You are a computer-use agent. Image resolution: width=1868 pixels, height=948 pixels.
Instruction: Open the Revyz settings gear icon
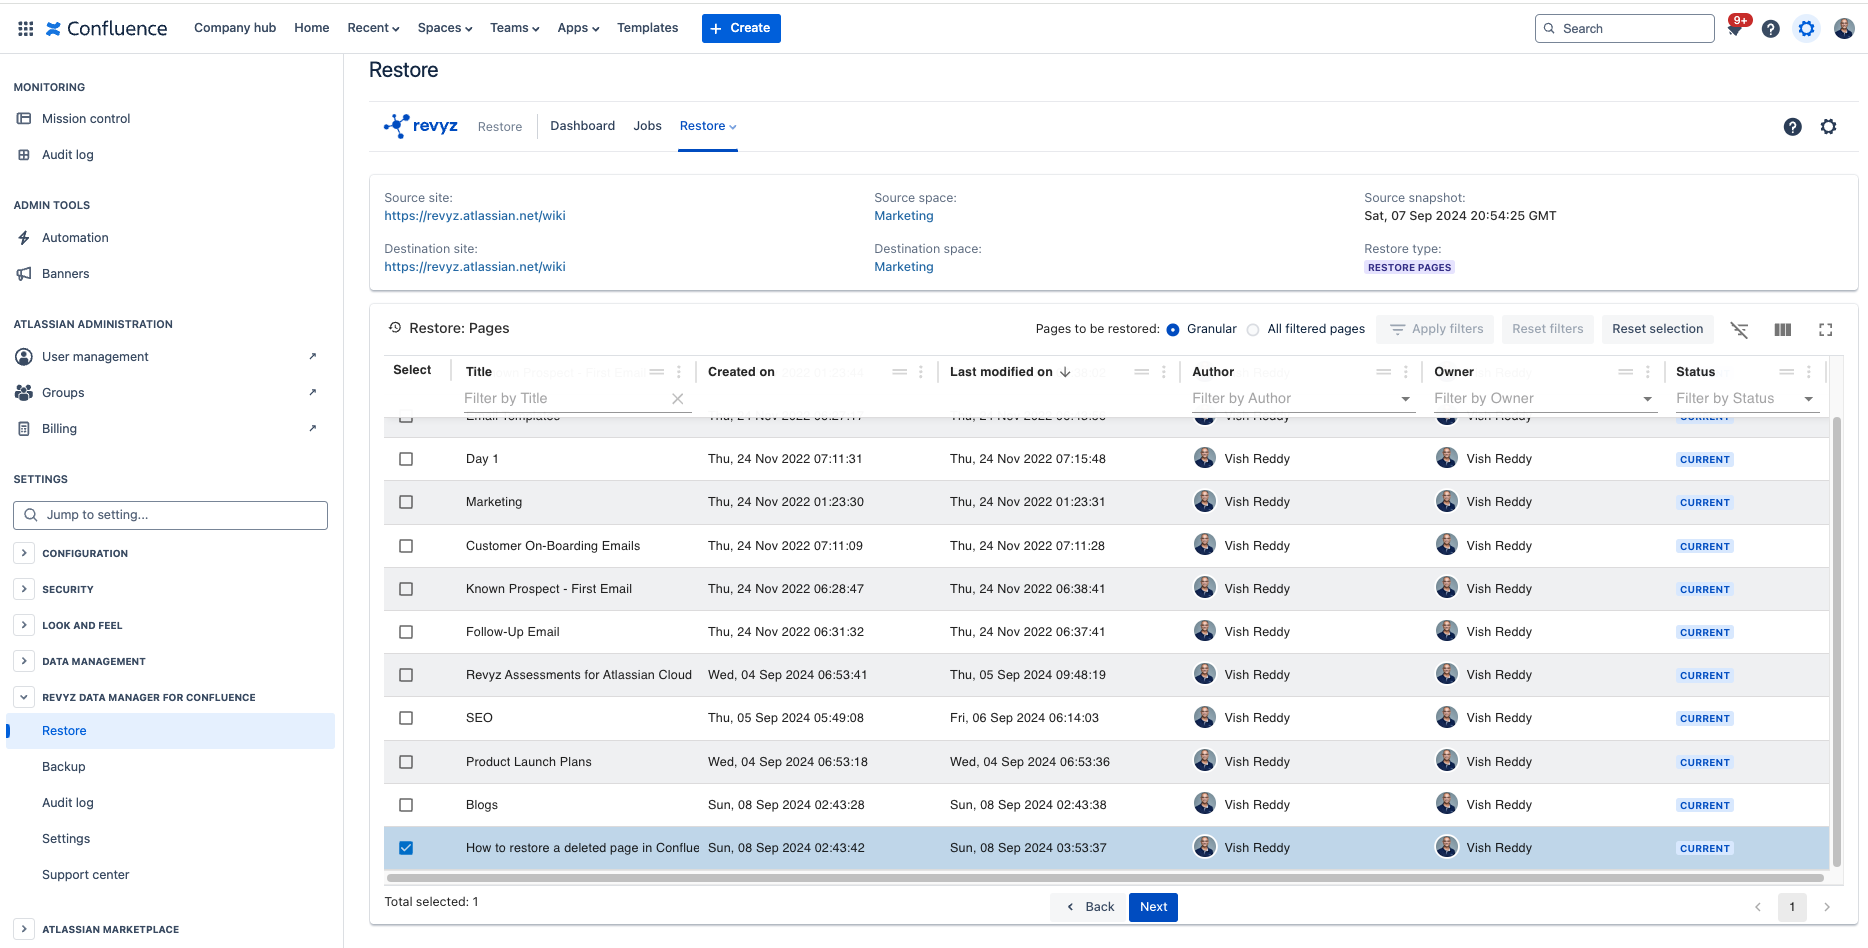coord(1829,127)
